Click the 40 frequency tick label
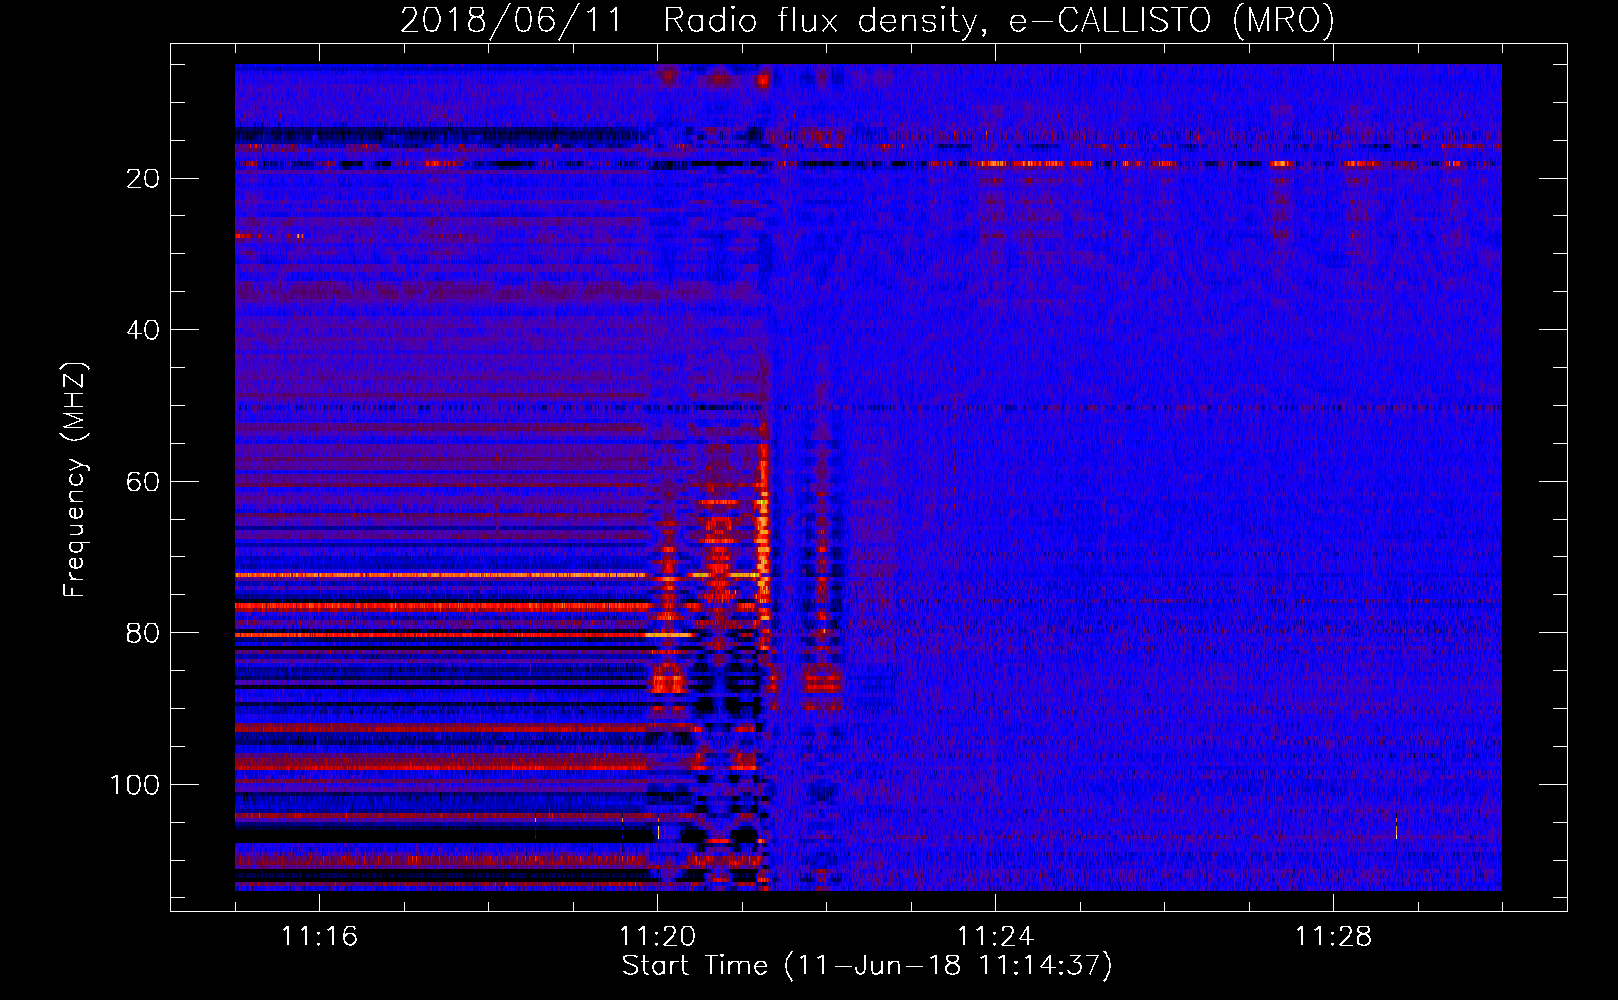This screenshot has width=1618, height=1000. pyautogui.click(x=144, y=330)
